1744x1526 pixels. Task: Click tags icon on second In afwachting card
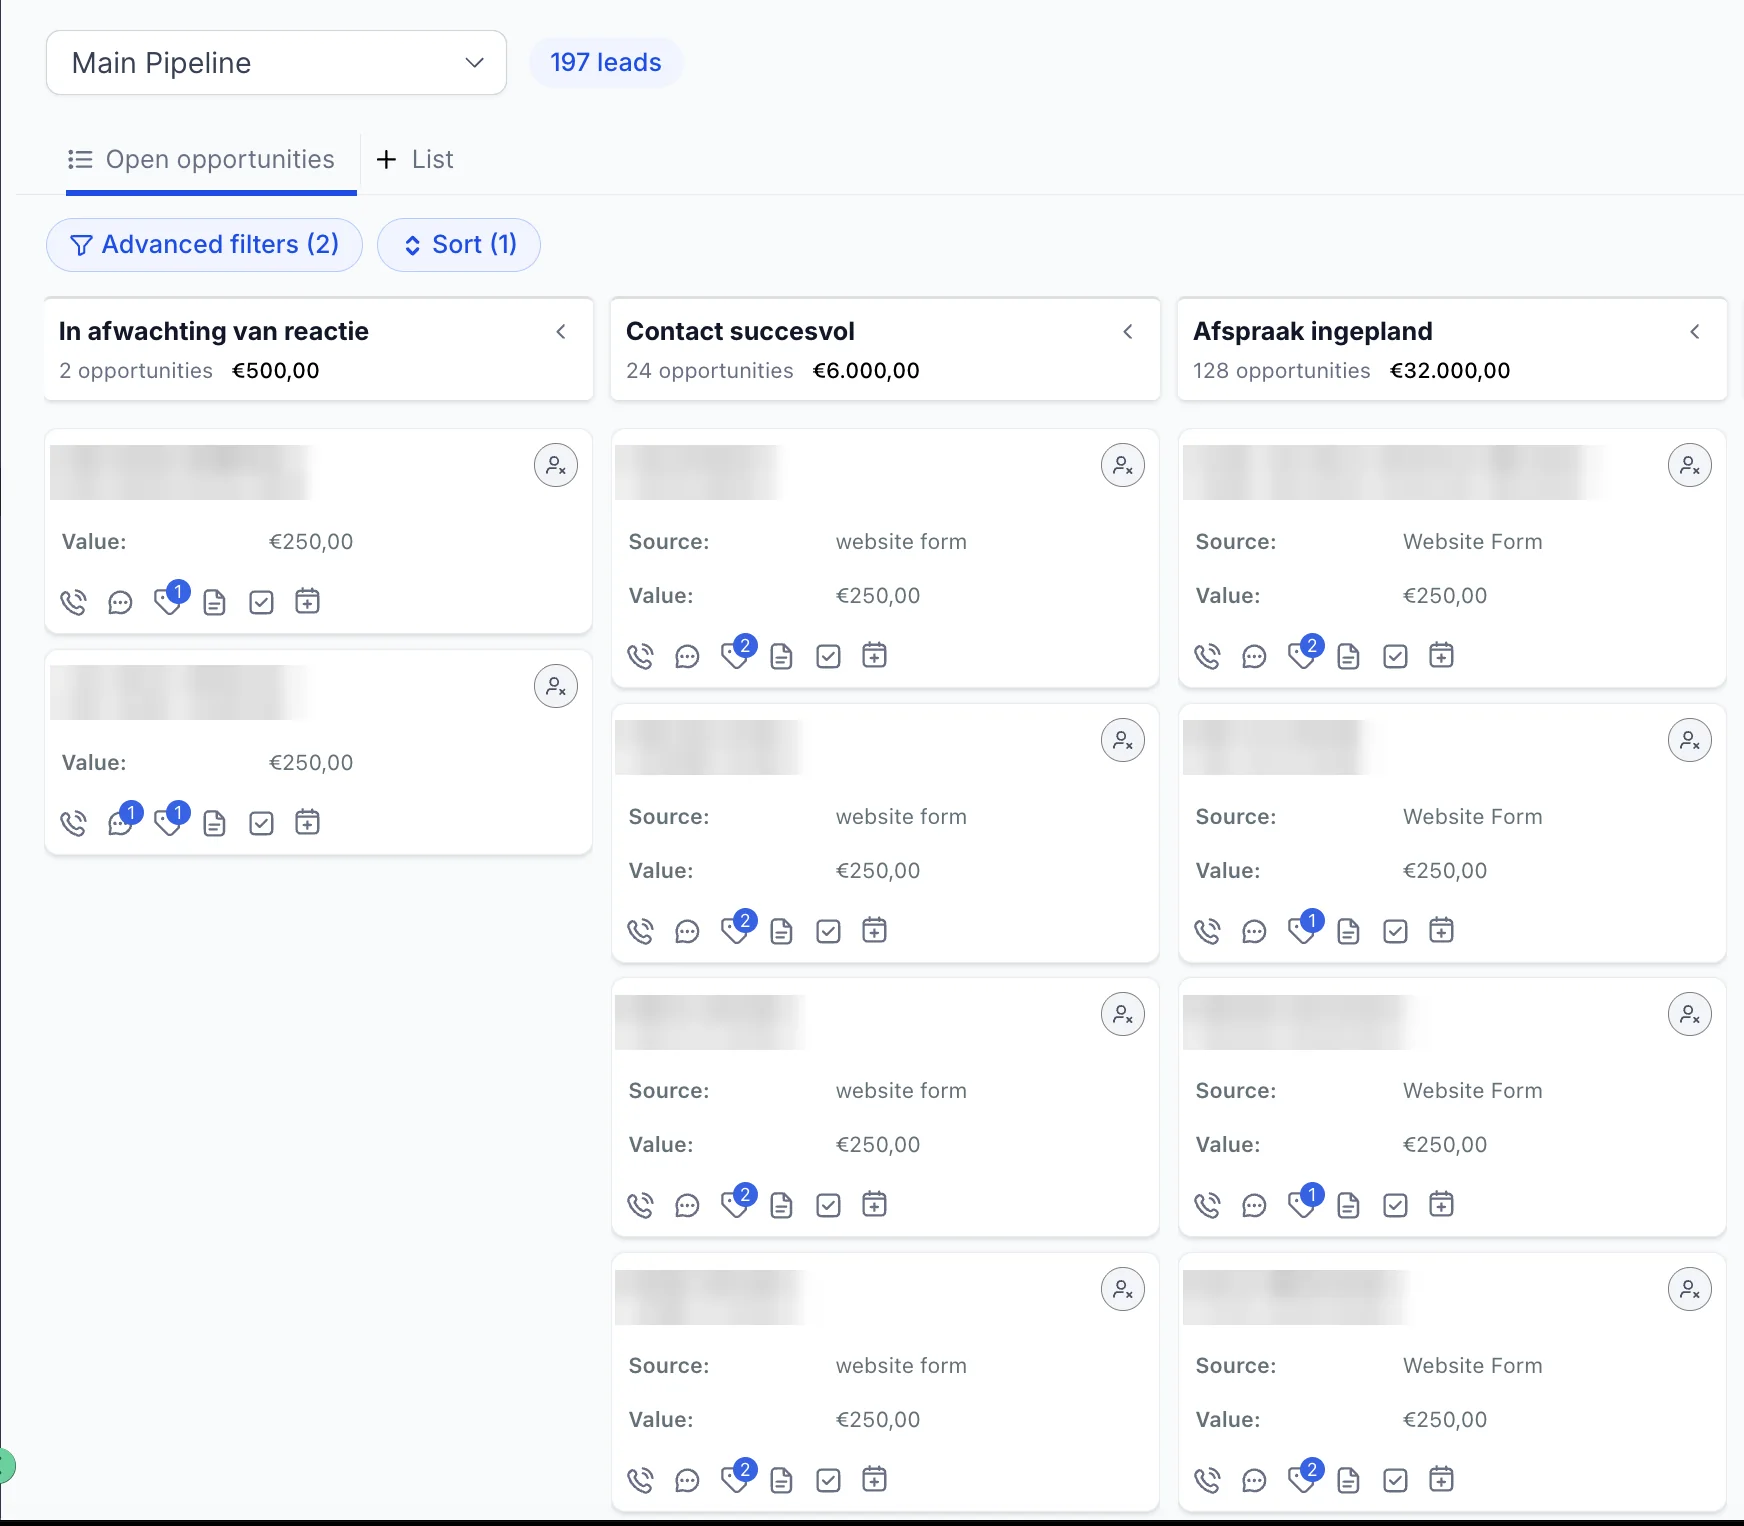[170, 821]
